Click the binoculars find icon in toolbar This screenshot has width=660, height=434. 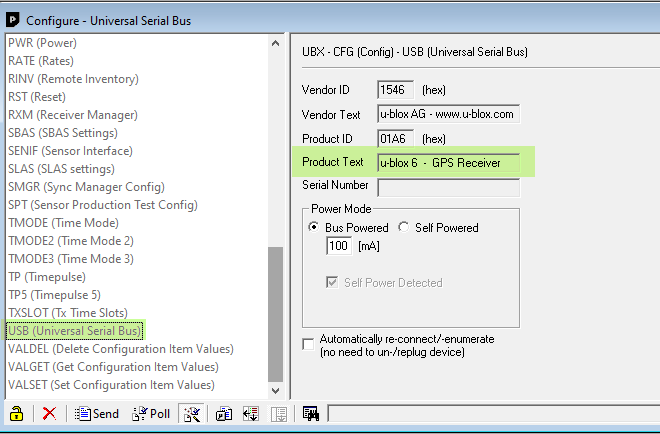coord(311,414)
